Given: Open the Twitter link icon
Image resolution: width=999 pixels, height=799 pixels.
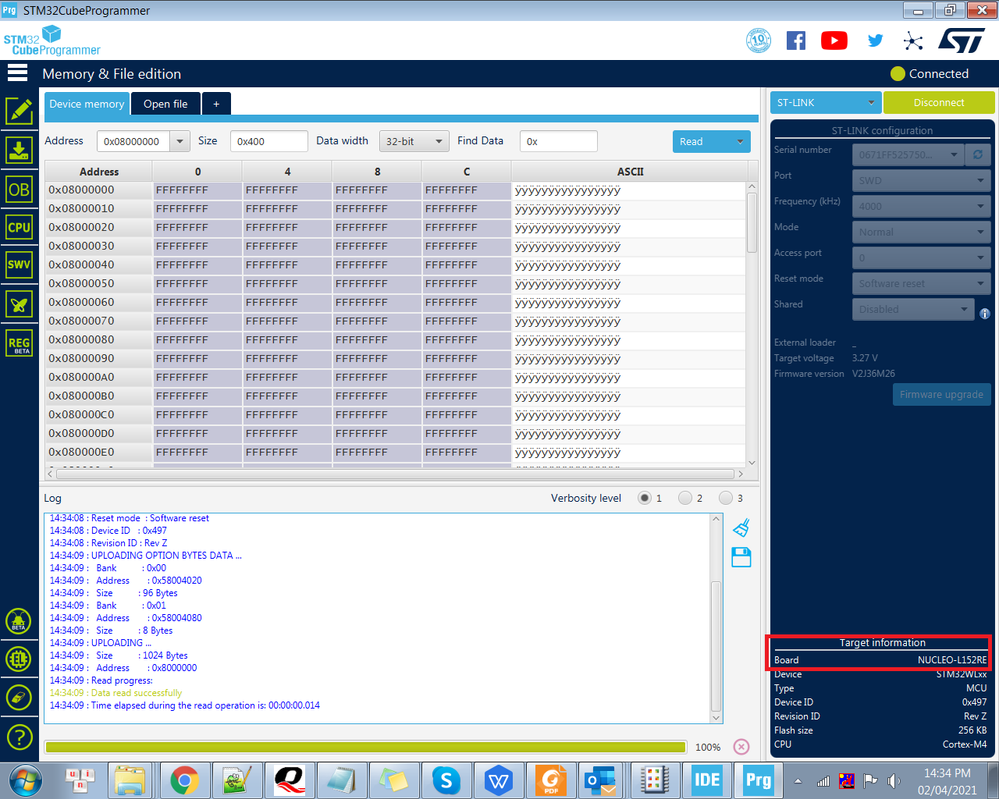Looking at the screenshot, I should point(875,41).
